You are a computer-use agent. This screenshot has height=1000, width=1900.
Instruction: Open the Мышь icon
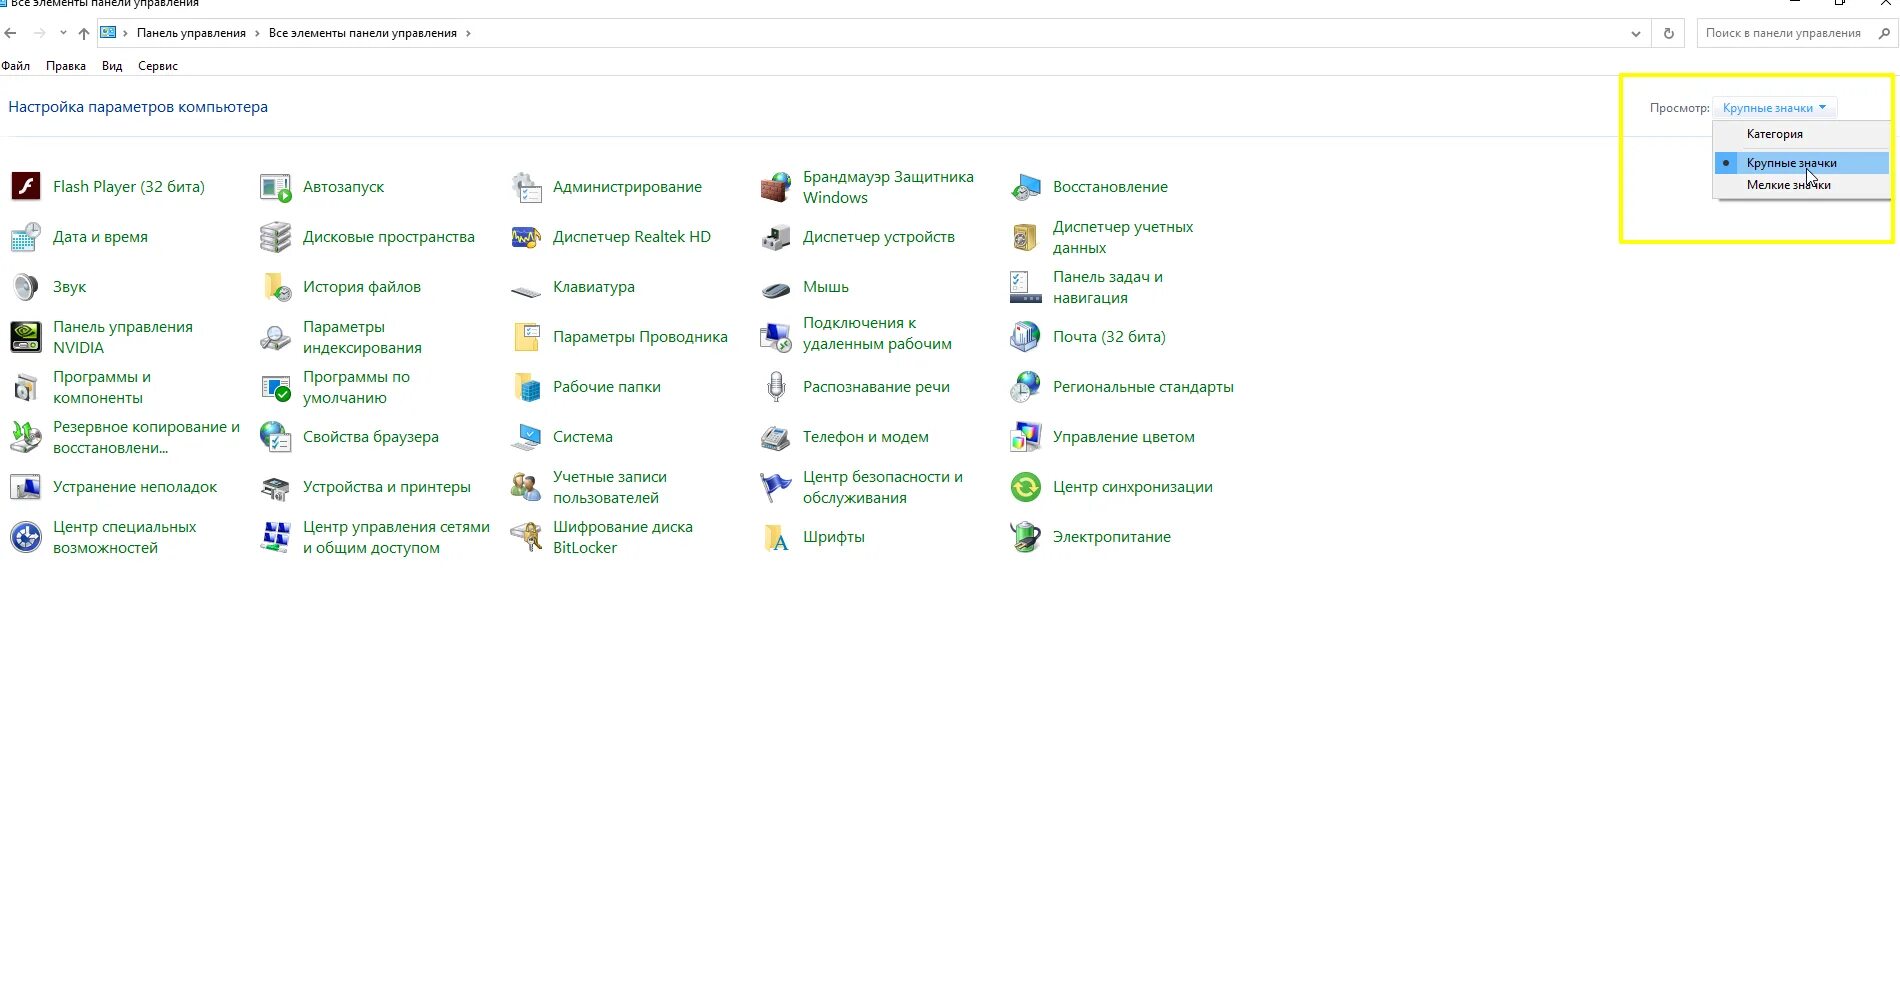click(775, 289)
